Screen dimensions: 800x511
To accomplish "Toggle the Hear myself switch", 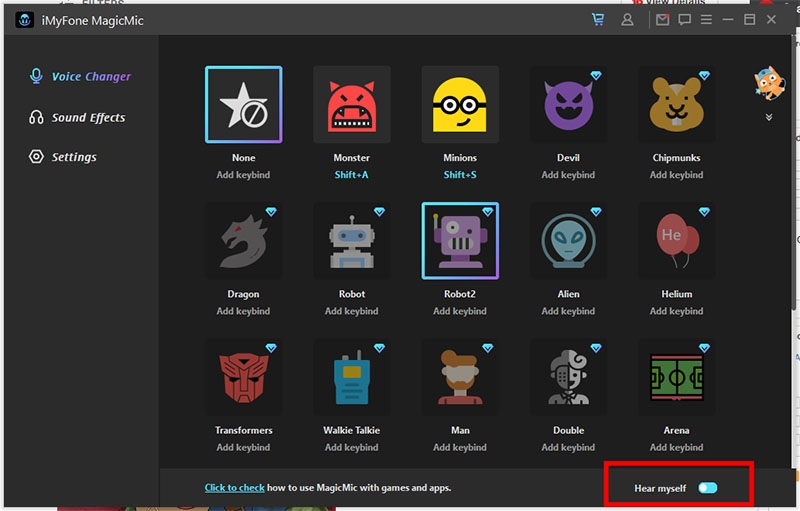I will coord(708,488).
